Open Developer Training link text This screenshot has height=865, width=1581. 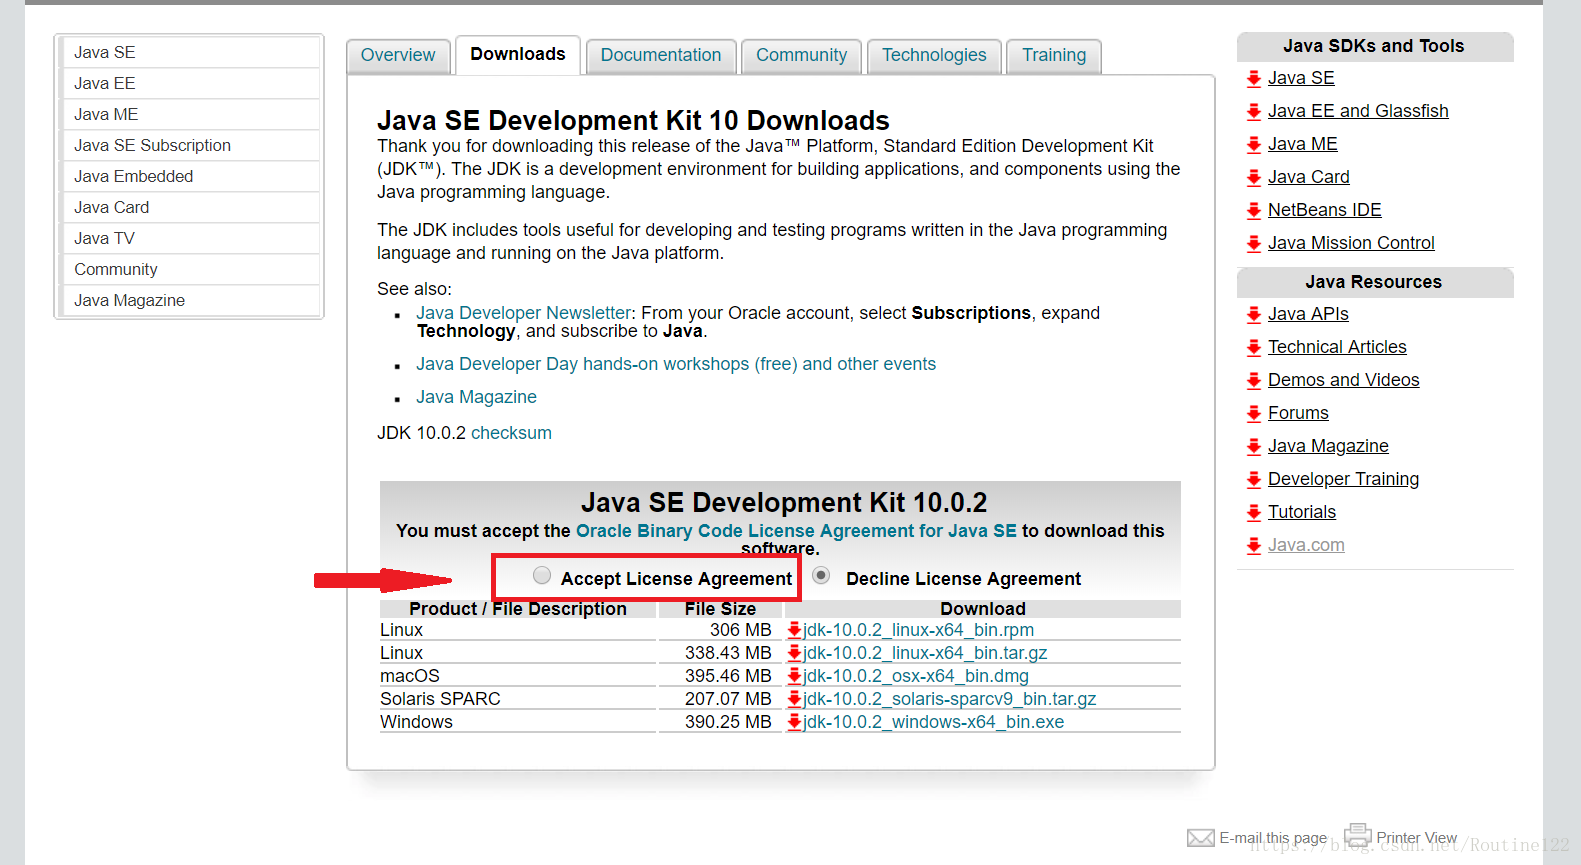pos(1343,479)
